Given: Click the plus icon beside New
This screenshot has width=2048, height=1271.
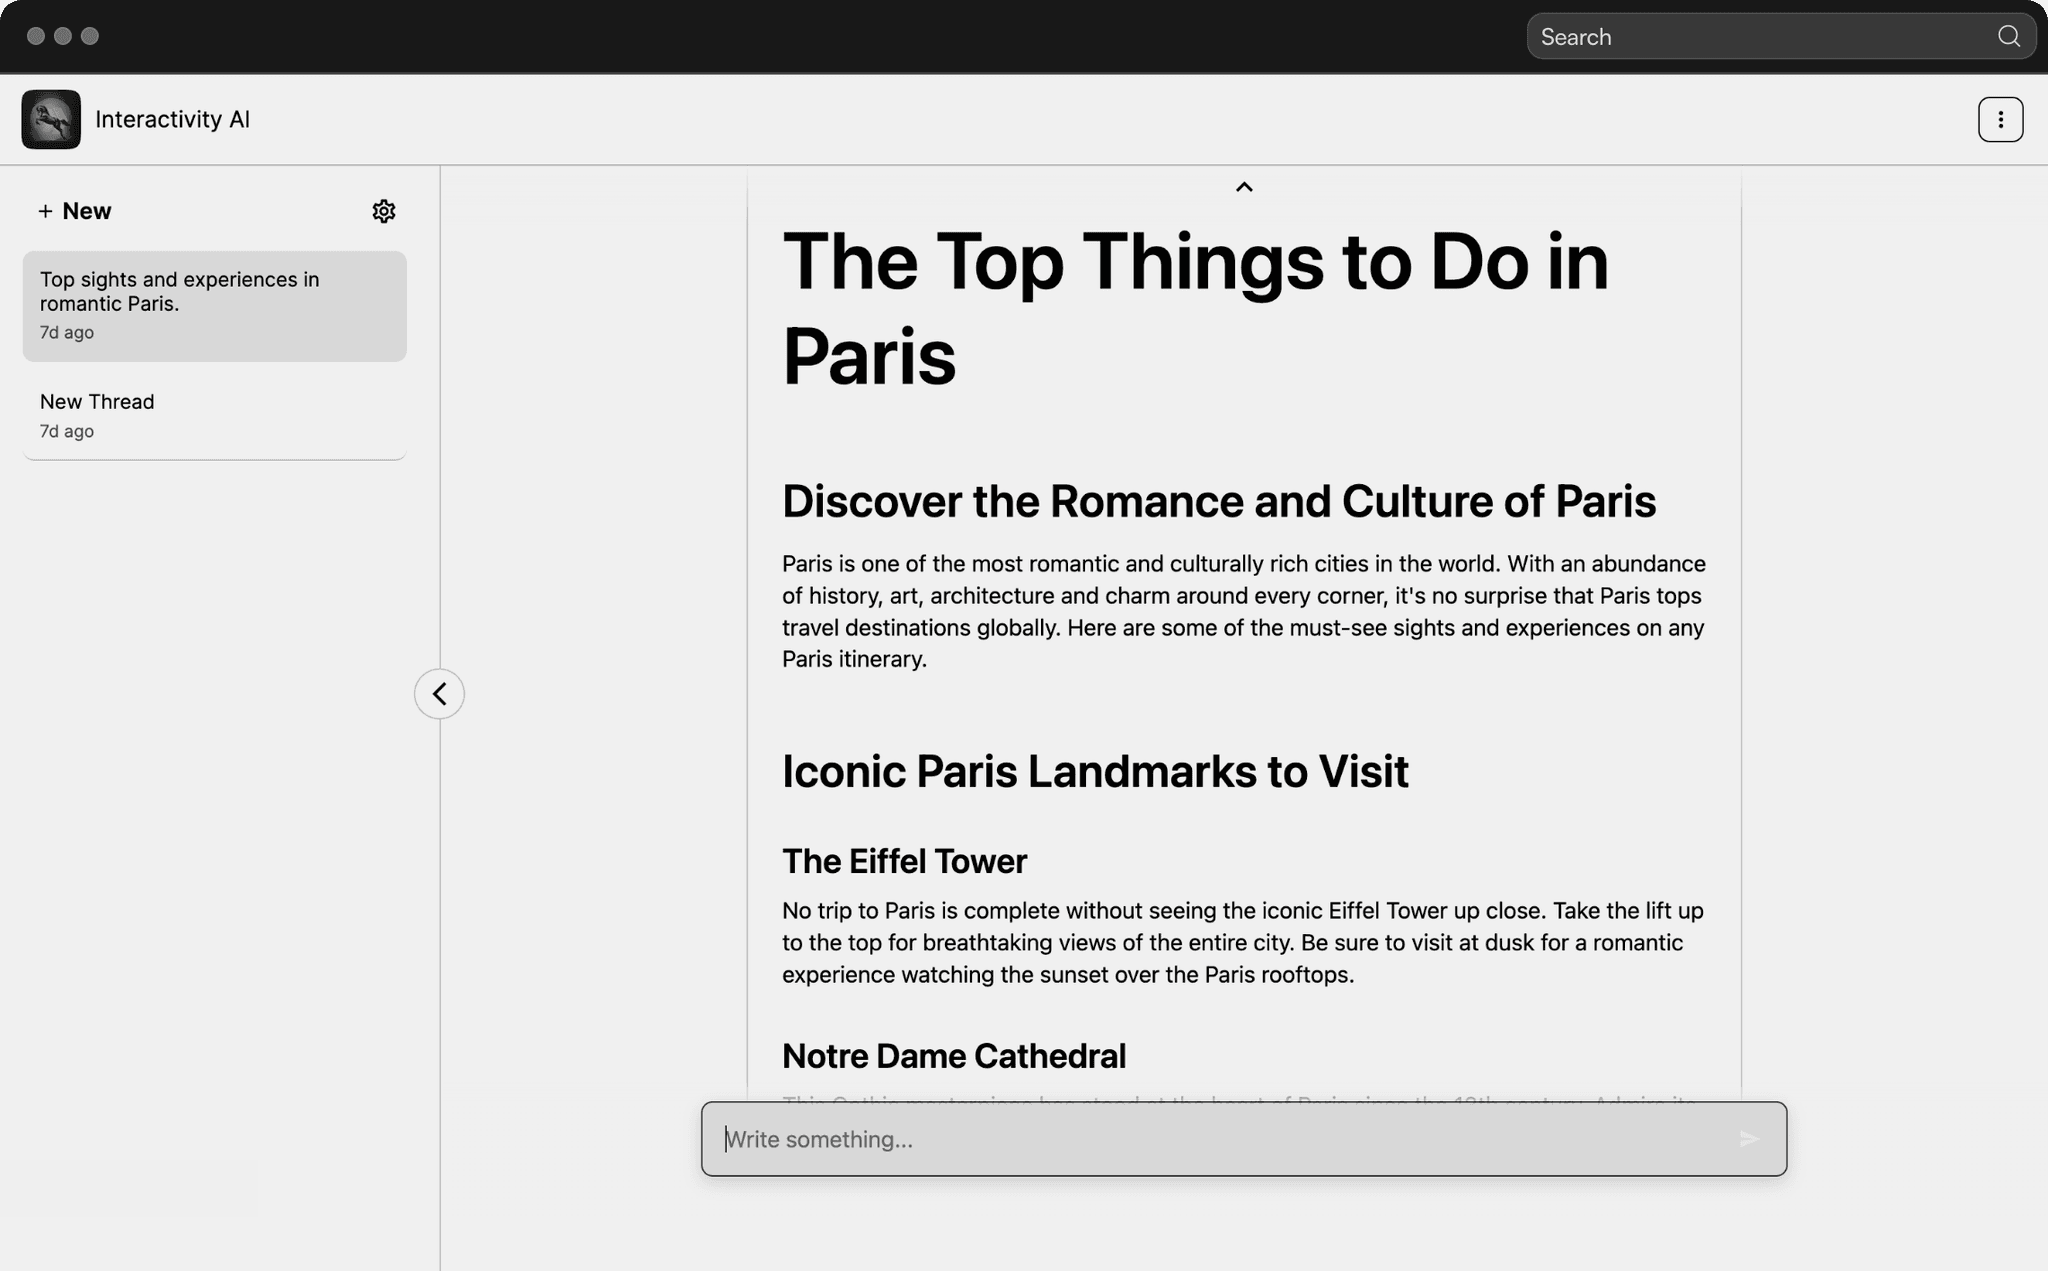Looking at the screenshot, I should point(45,211).
